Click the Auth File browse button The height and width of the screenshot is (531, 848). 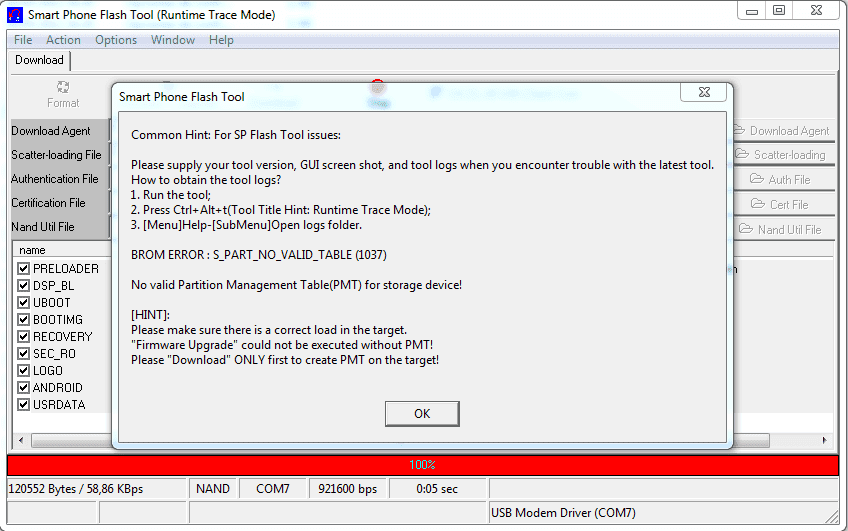783,179
